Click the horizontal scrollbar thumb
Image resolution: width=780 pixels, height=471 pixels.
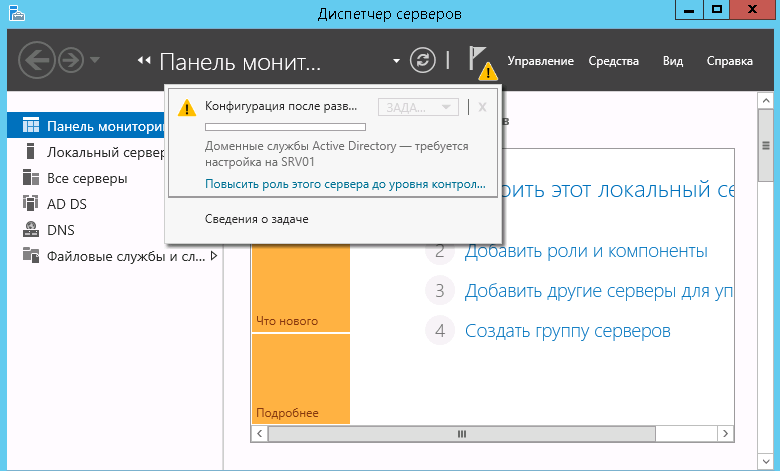pyautogui.click(x=462, y=434)
